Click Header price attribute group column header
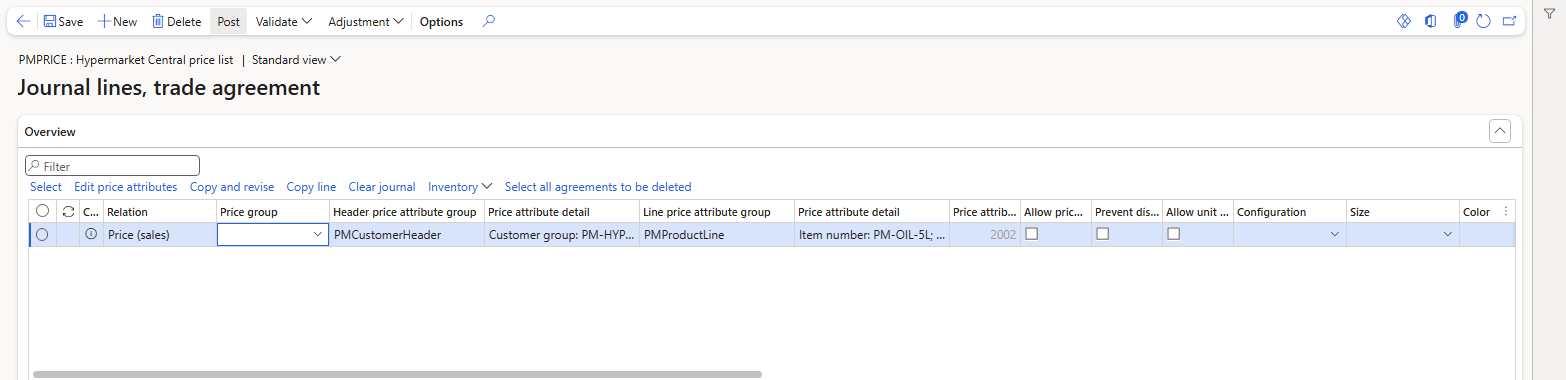Screen dimensions: 1566x380 pyautogui.click(x=406, y=212)
